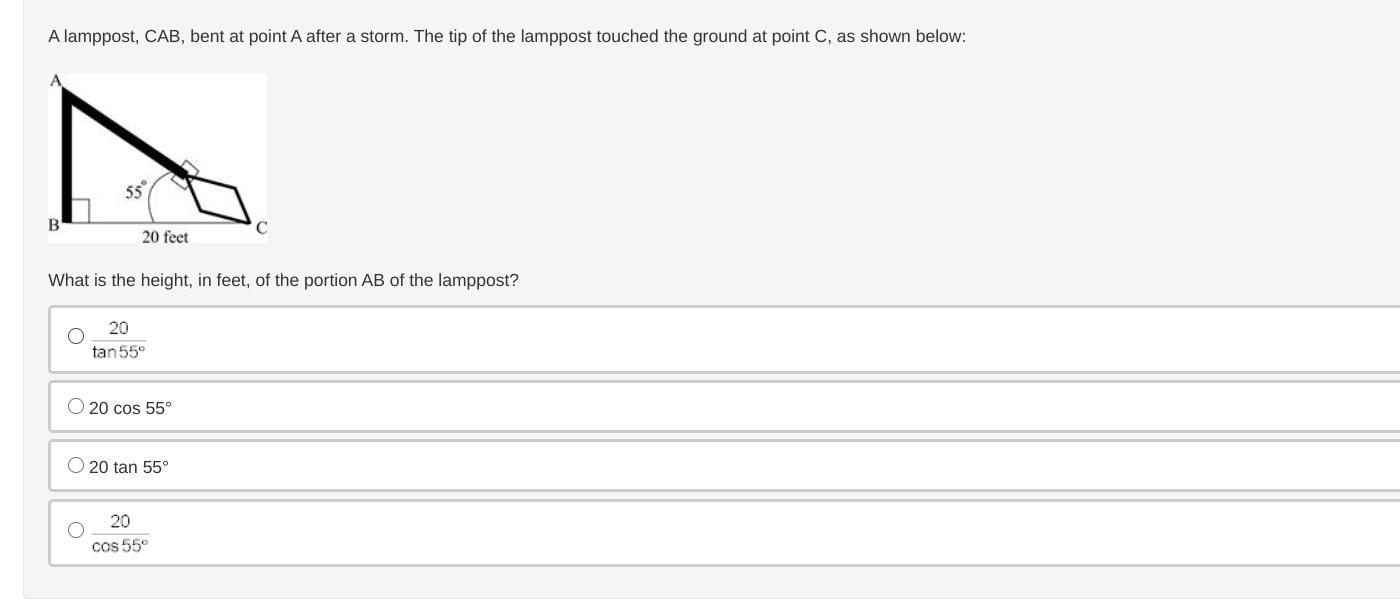Click the 20 tan 55° answer label
This screenshot has height=602, width=1400.
pos(129,467)
